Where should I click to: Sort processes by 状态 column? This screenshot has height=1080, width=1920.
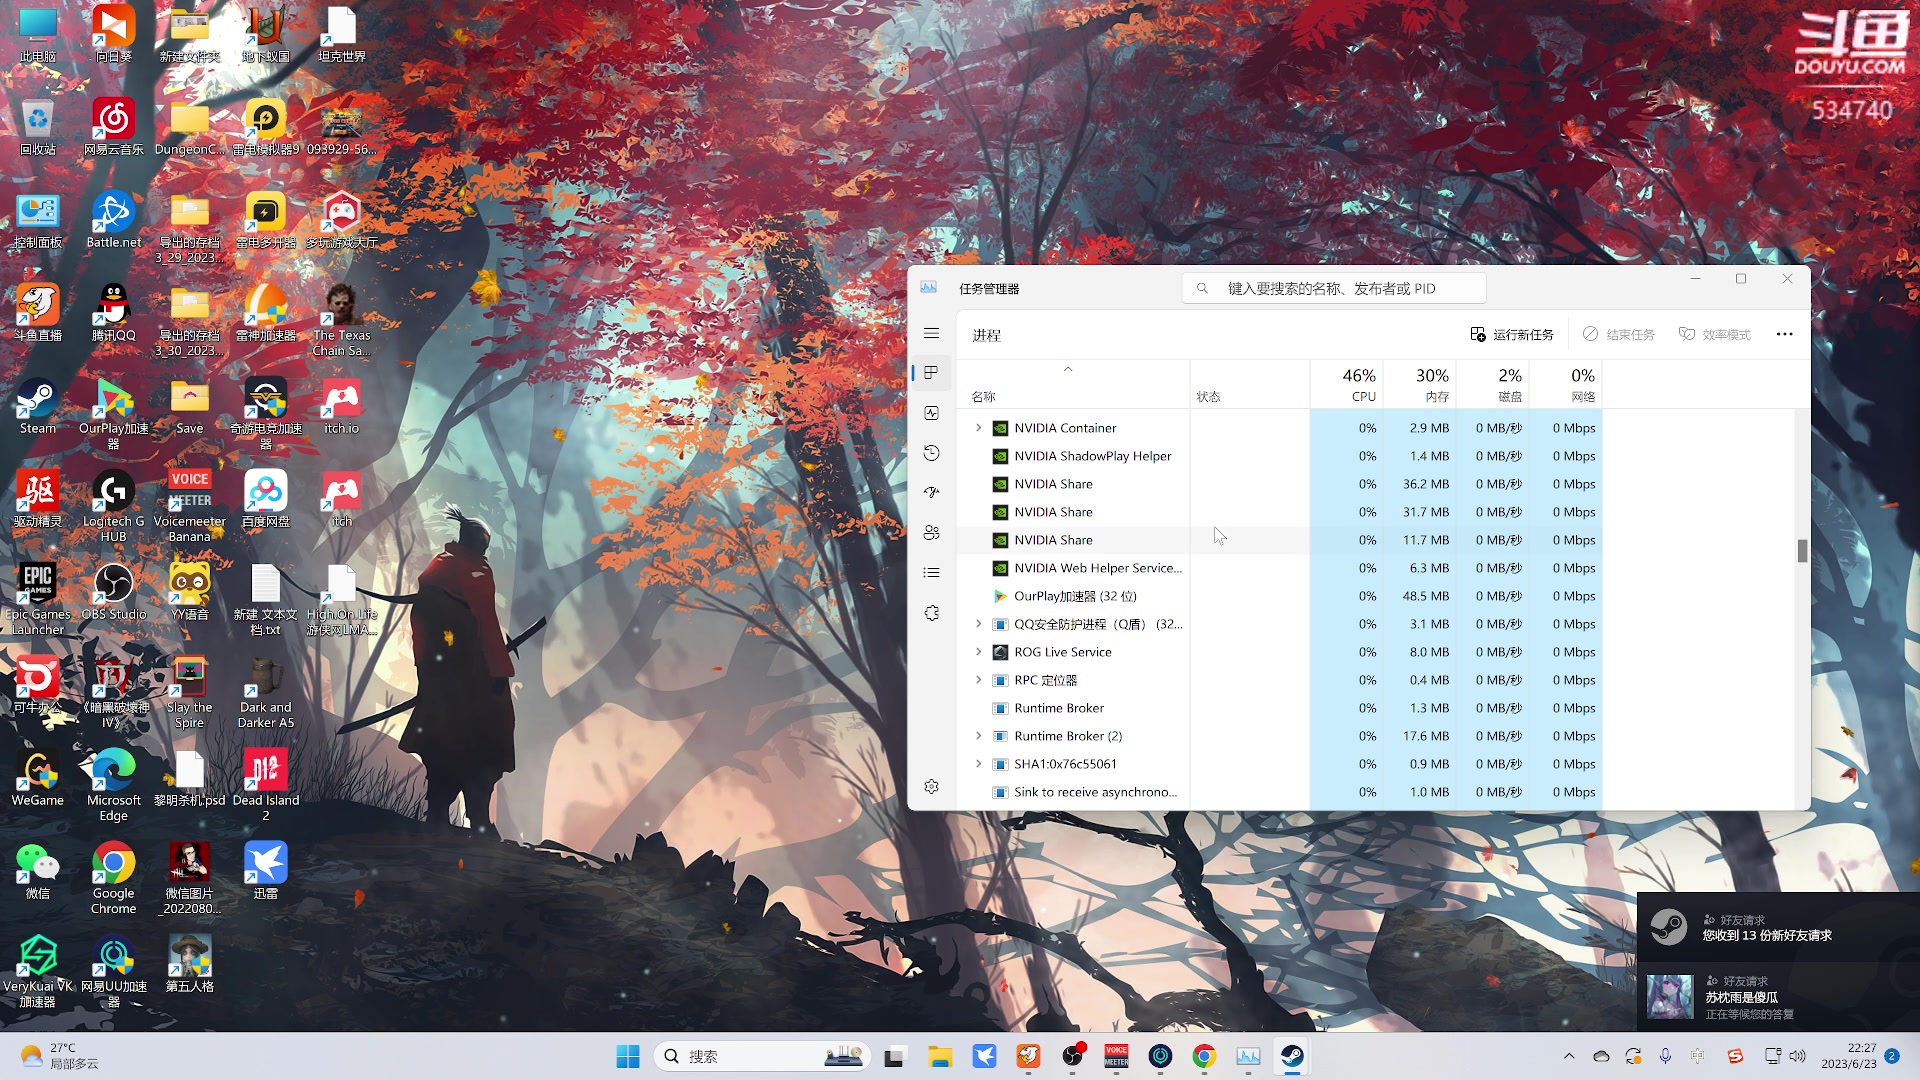pyautogui.click(x=1250, y=384)
